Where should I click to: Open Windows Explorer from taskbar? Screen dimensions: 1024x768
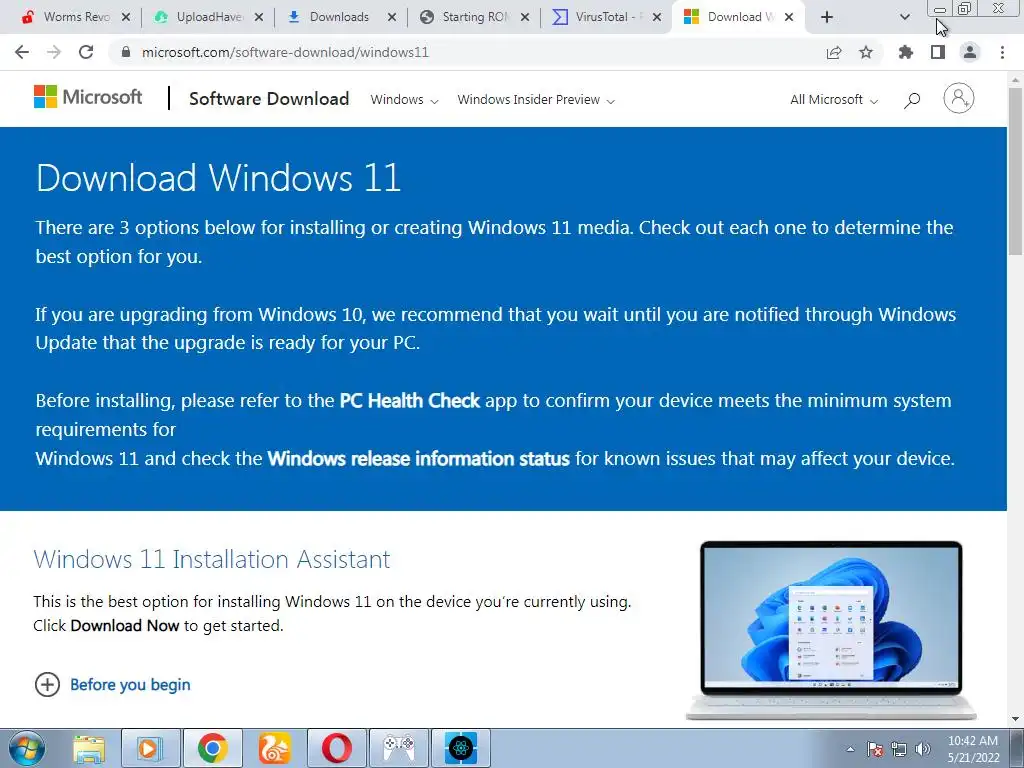89,748
